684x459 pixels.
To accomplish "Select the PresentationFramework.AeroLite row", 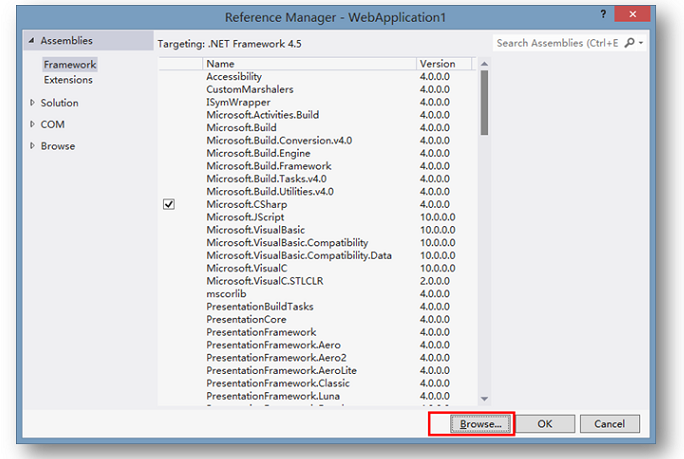I will tap(318, 370).
